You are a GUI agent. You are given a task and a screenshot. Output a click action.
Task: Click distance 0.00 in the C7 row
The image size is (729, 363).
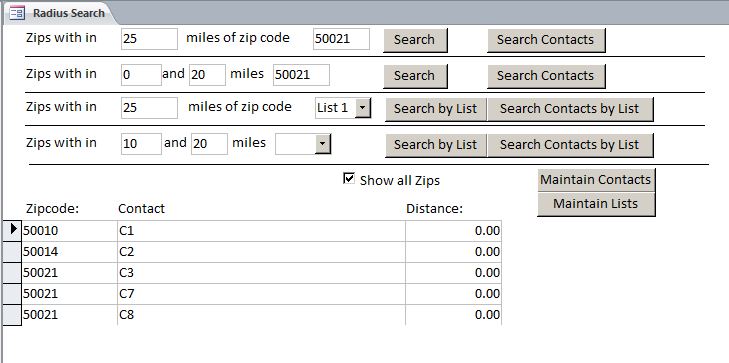coord(453,294)
